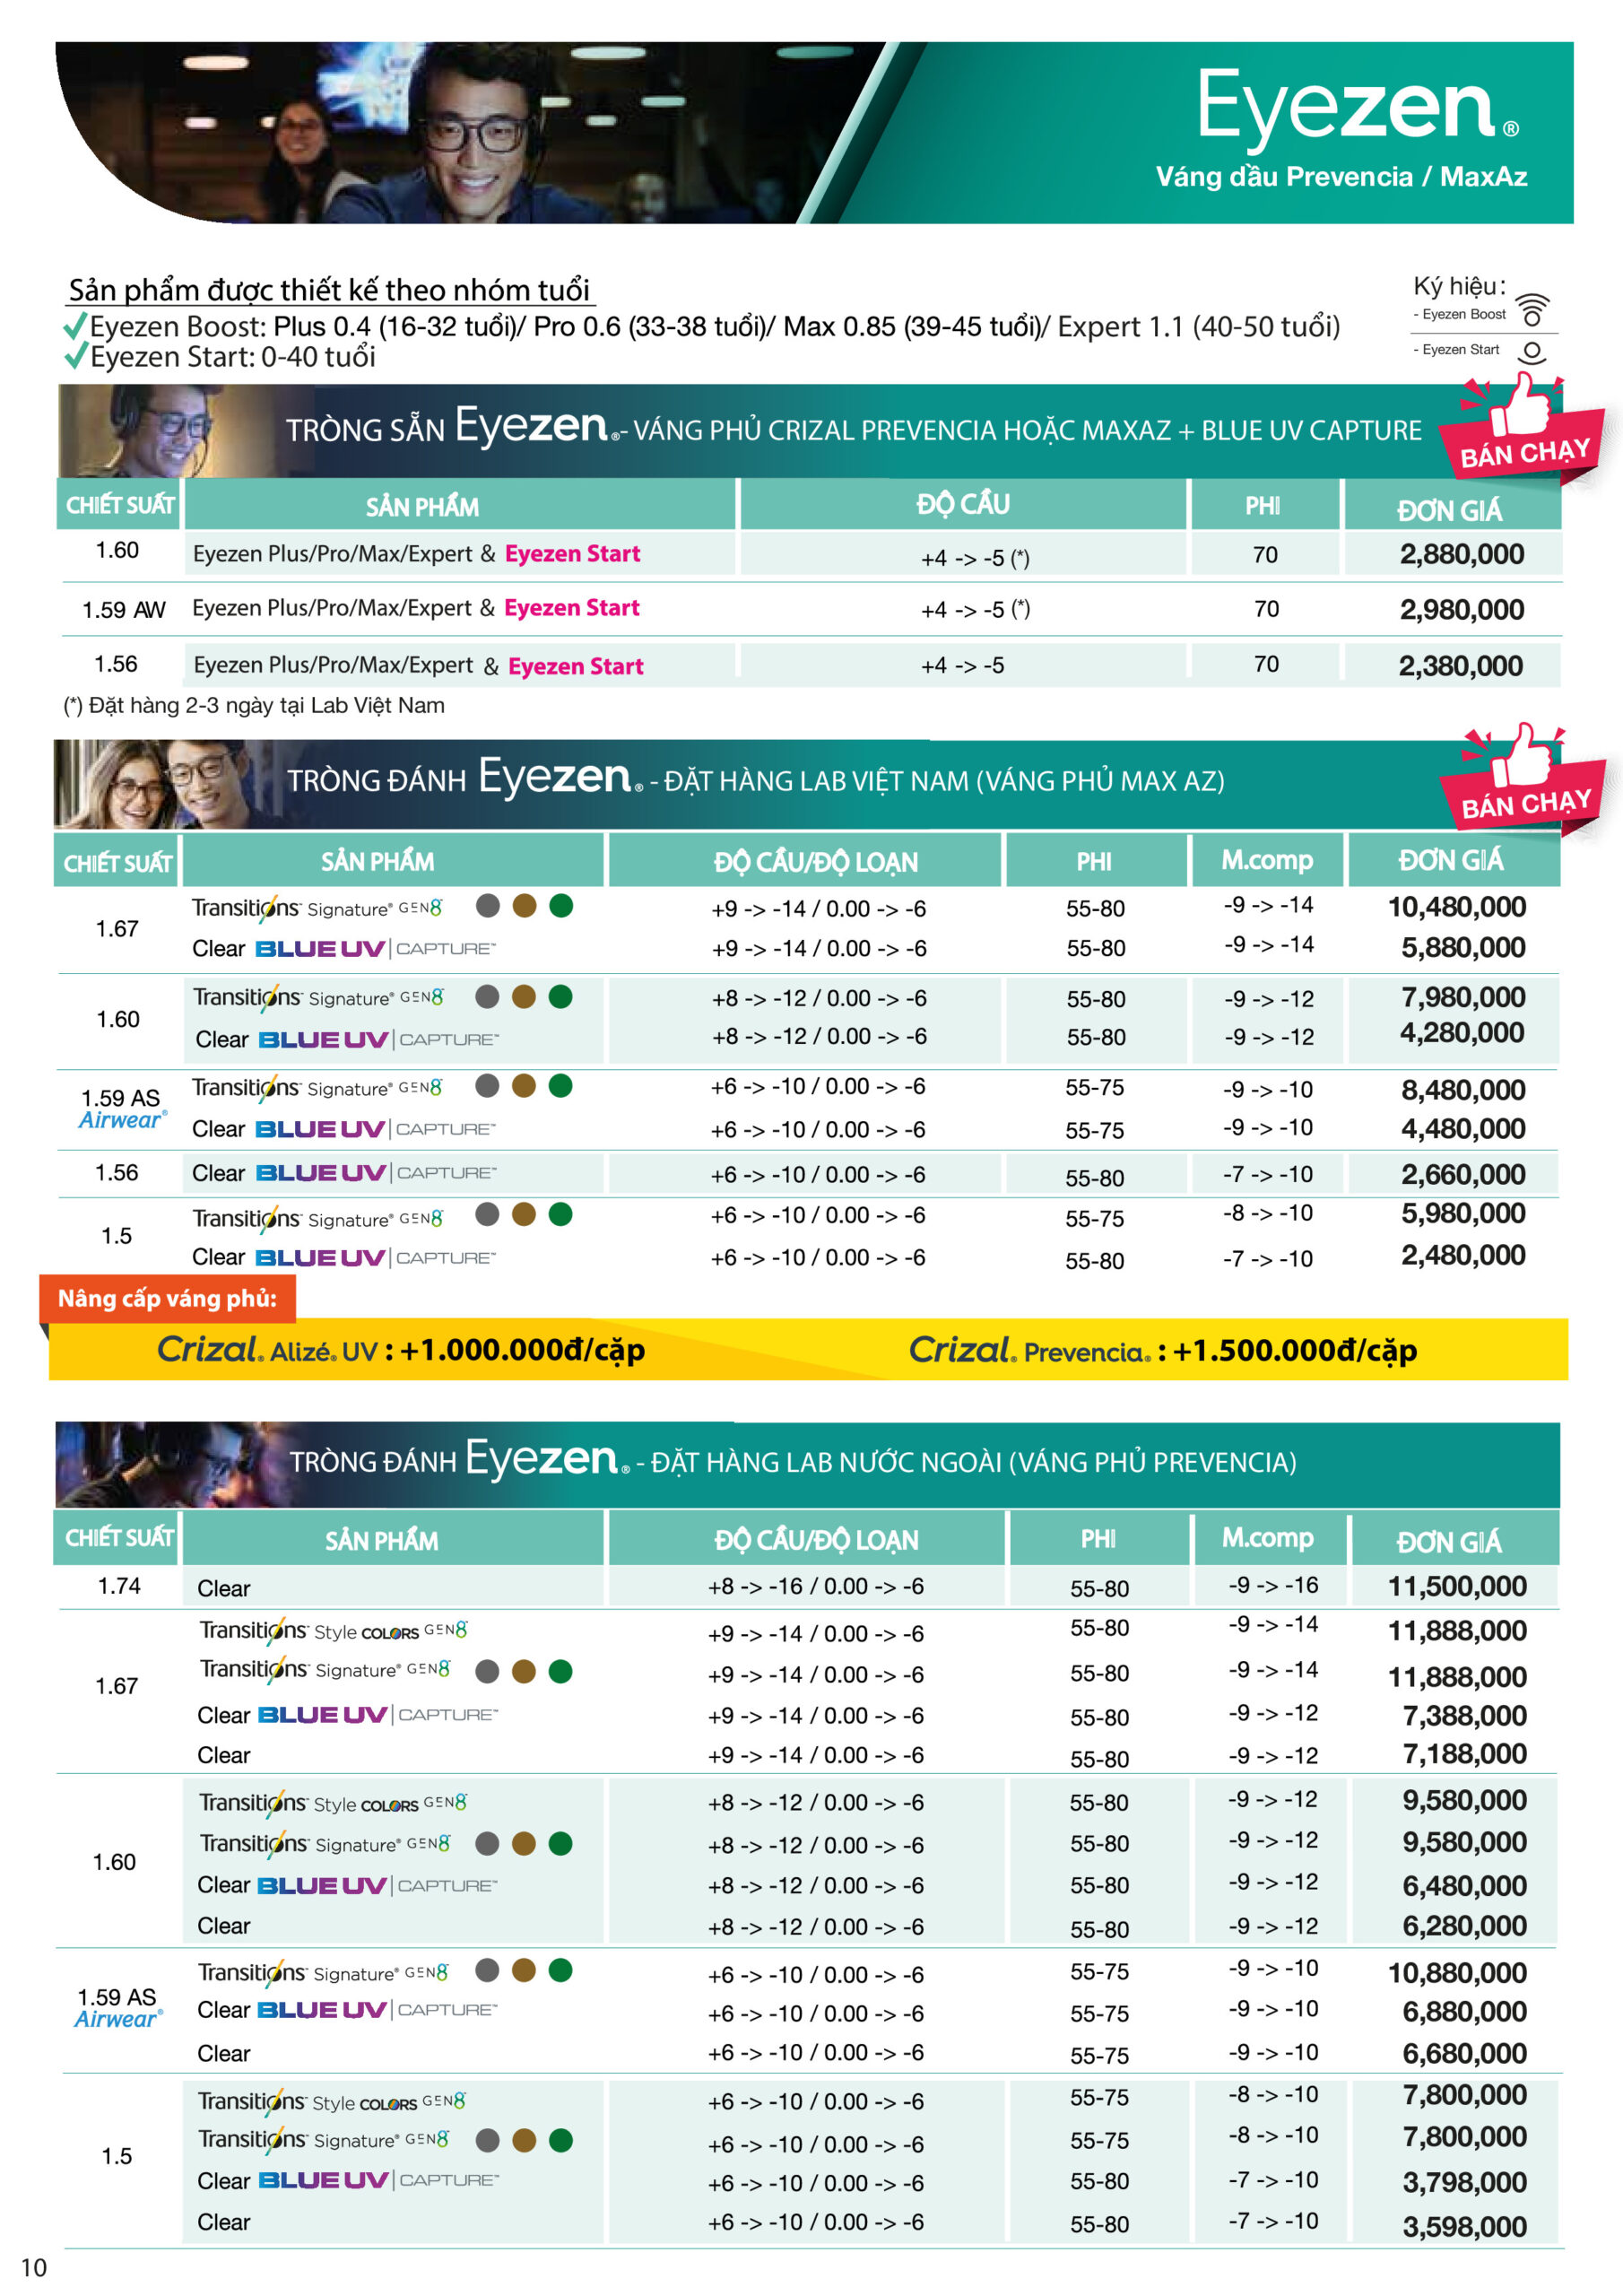The width and height of the screenshot is (1623, 2296).
Task: Click the Eyezen Start eye symbol icon
Action: 1532,352
